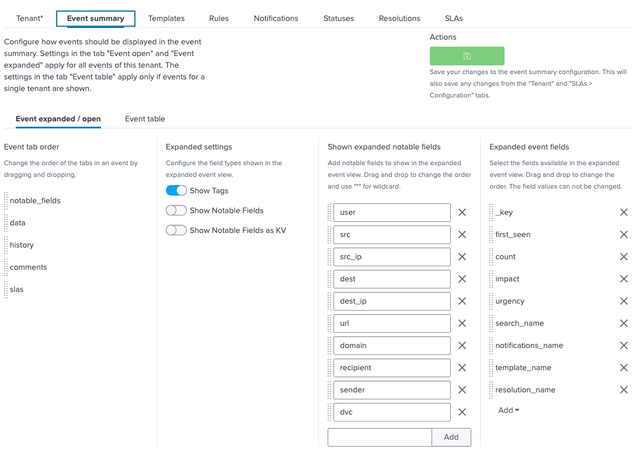Go to the SLAs tab
640x456 pixels.
tap(453, 18)
